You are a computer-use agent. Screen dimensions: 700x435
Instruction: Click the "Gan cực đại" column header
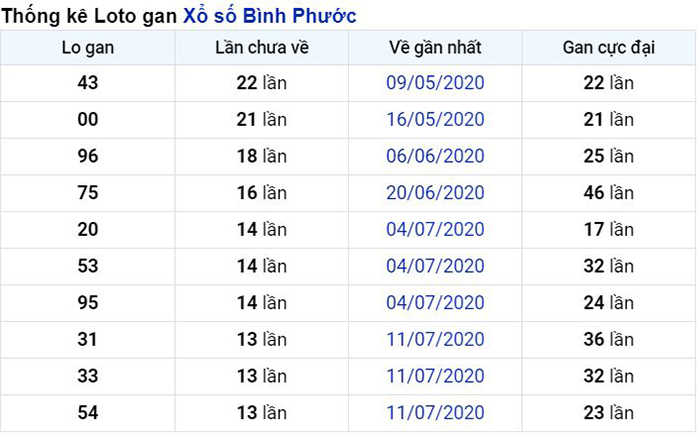[x=608, y=48]
